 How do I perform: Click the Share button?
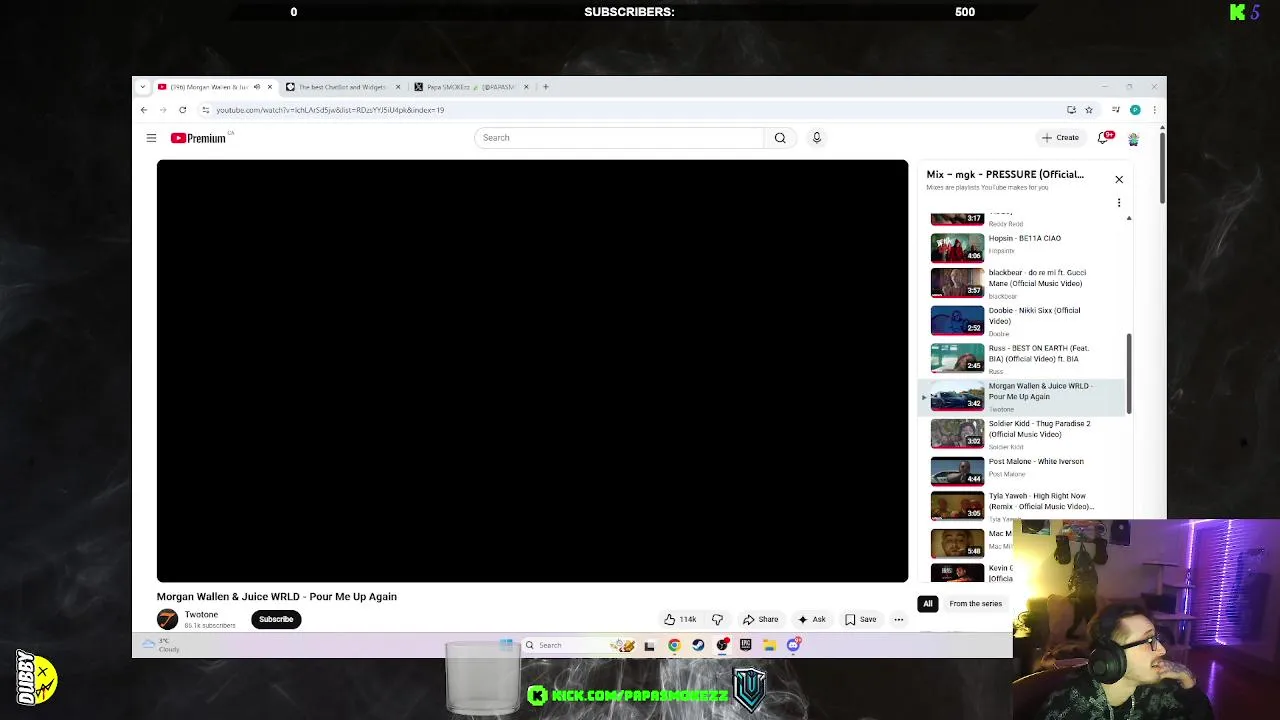click(x=761, y=619)
